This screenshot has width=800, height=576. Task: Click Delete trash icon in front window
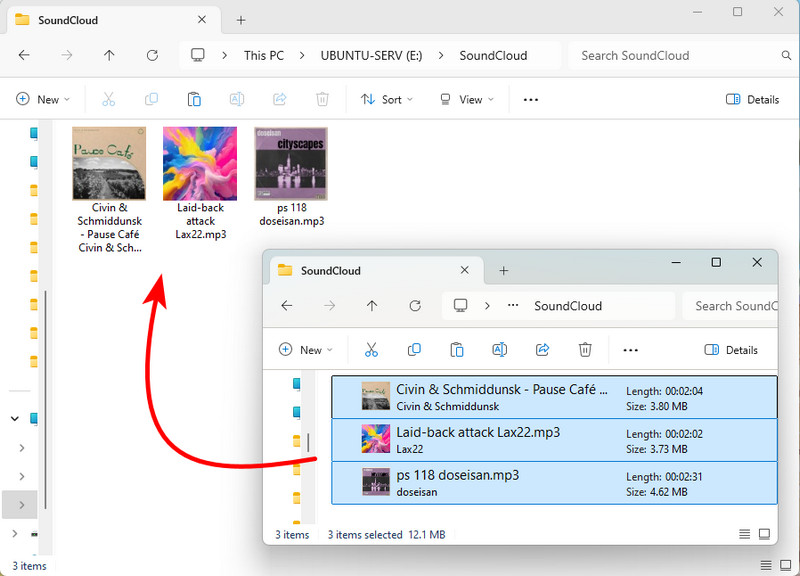(585, 349)
